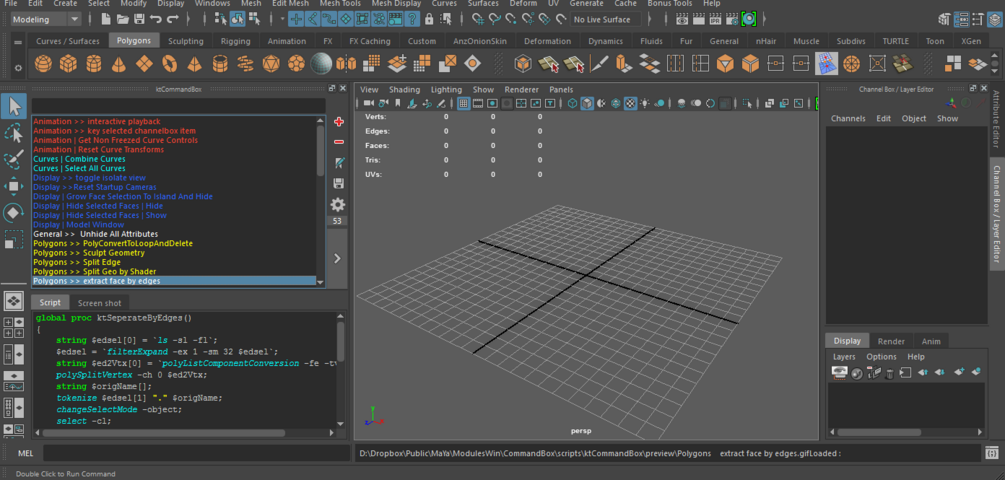Toggle smooth shade all in viewport toolbar
This screenshot has width=1005, height=480.
click(x=587, y=103)
